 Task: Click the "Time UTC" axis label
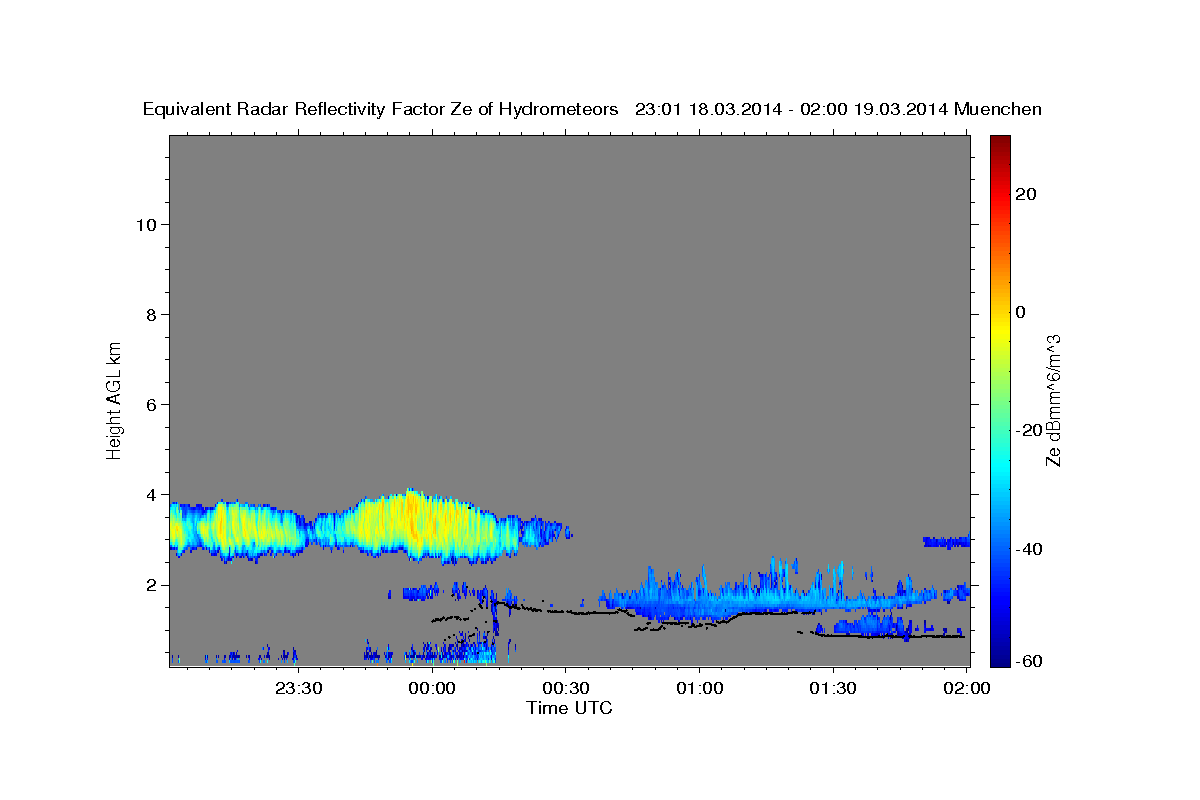[x=569, y=708]
